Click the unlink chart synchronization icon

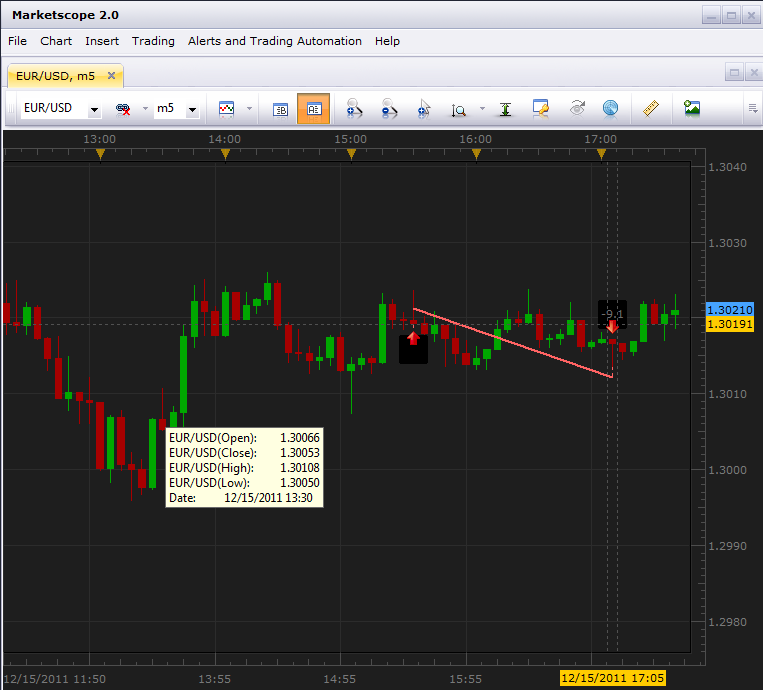[123, 109]
